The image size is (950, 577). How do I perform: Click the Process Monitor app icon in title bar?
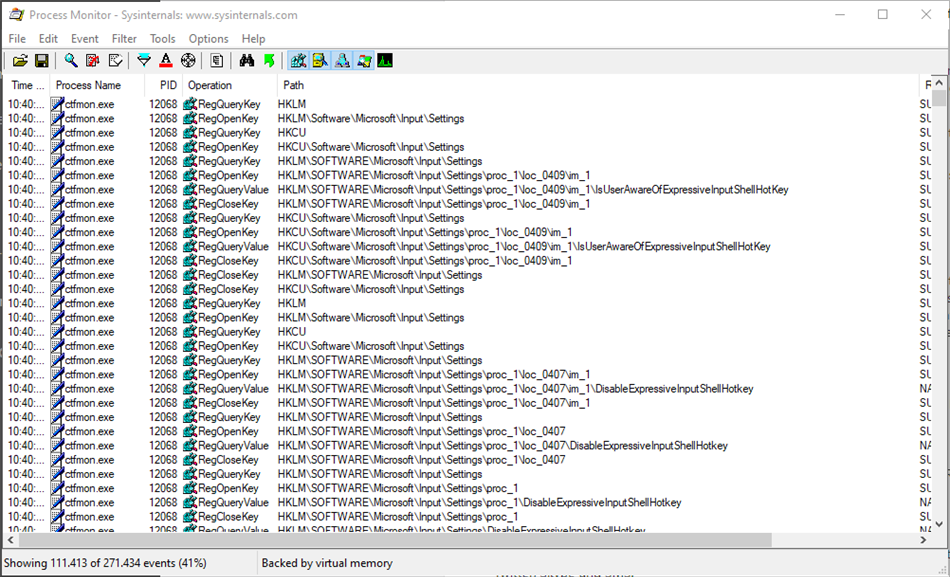(16, 15)
